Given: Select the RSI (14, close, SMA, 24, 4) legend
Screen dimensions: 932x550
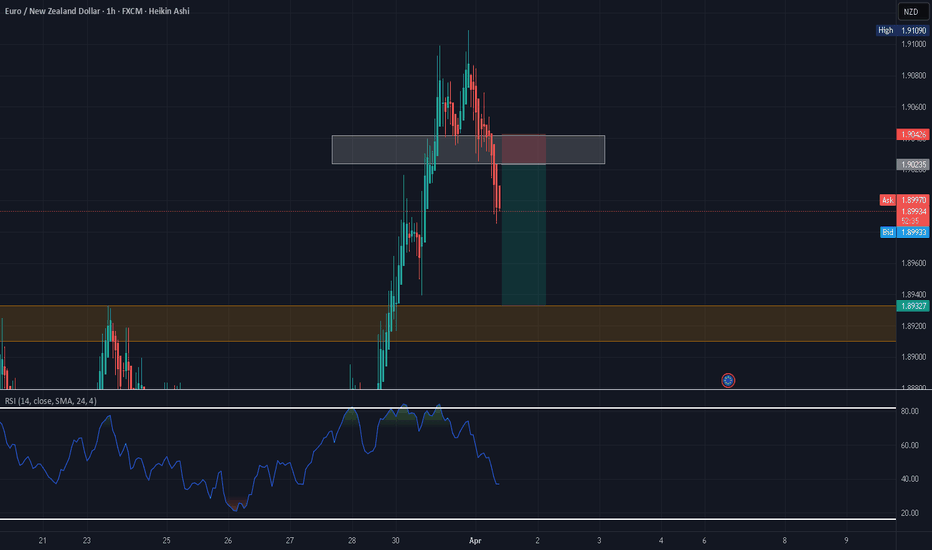Looking at the screenshot, I should click(51, 401).
